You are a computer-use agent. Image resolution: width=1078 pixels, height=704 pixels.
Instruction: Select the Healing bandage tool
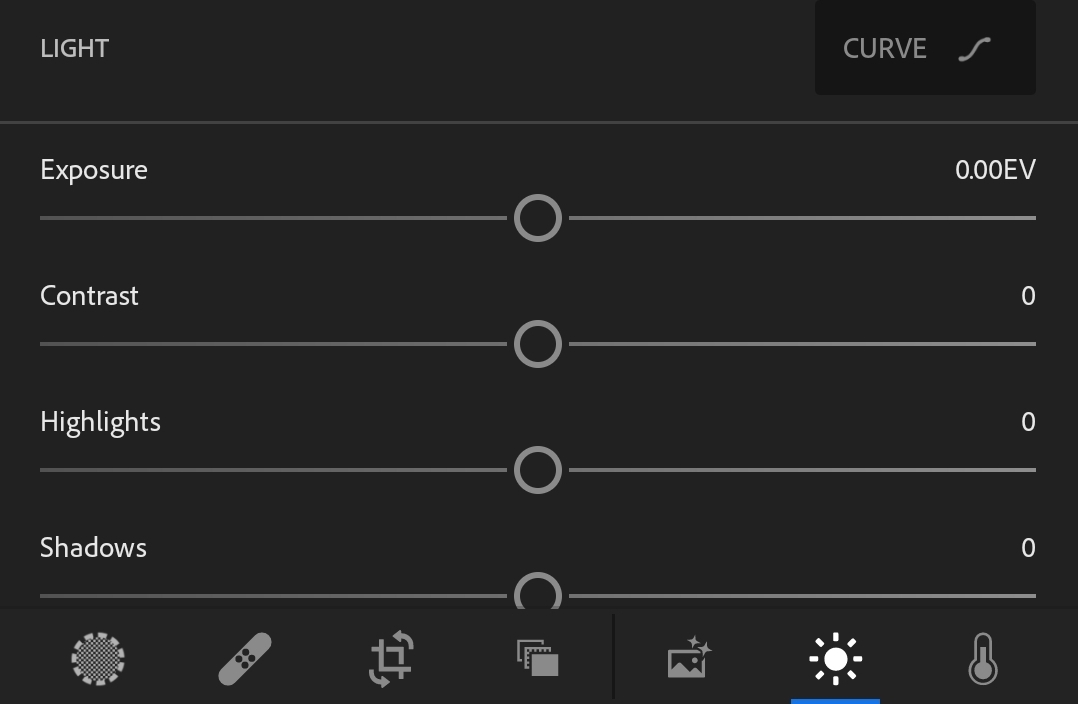point(244,659)
